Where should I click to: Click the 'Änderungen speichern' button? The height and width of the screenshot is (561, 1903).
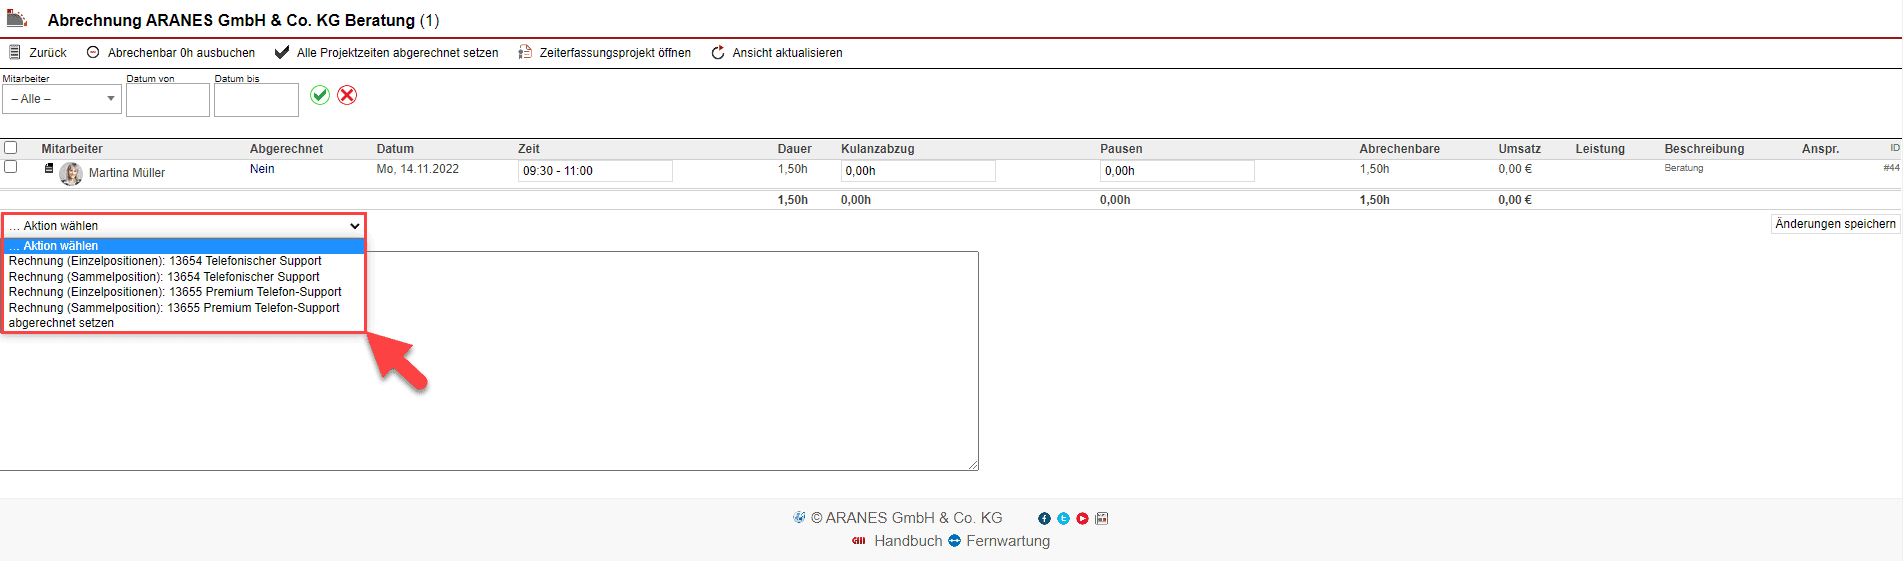pos(1835,224)
